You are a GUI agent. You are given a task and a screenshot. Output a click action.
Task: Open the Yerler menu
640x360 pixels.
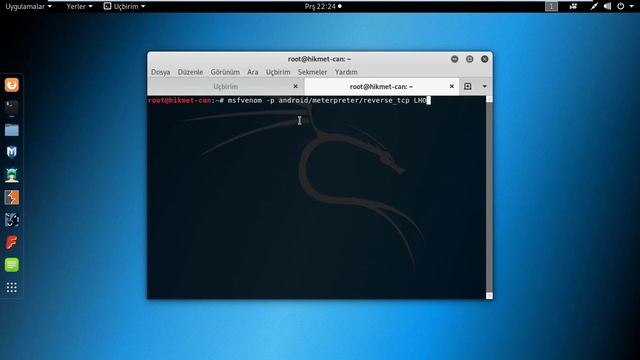79,6
